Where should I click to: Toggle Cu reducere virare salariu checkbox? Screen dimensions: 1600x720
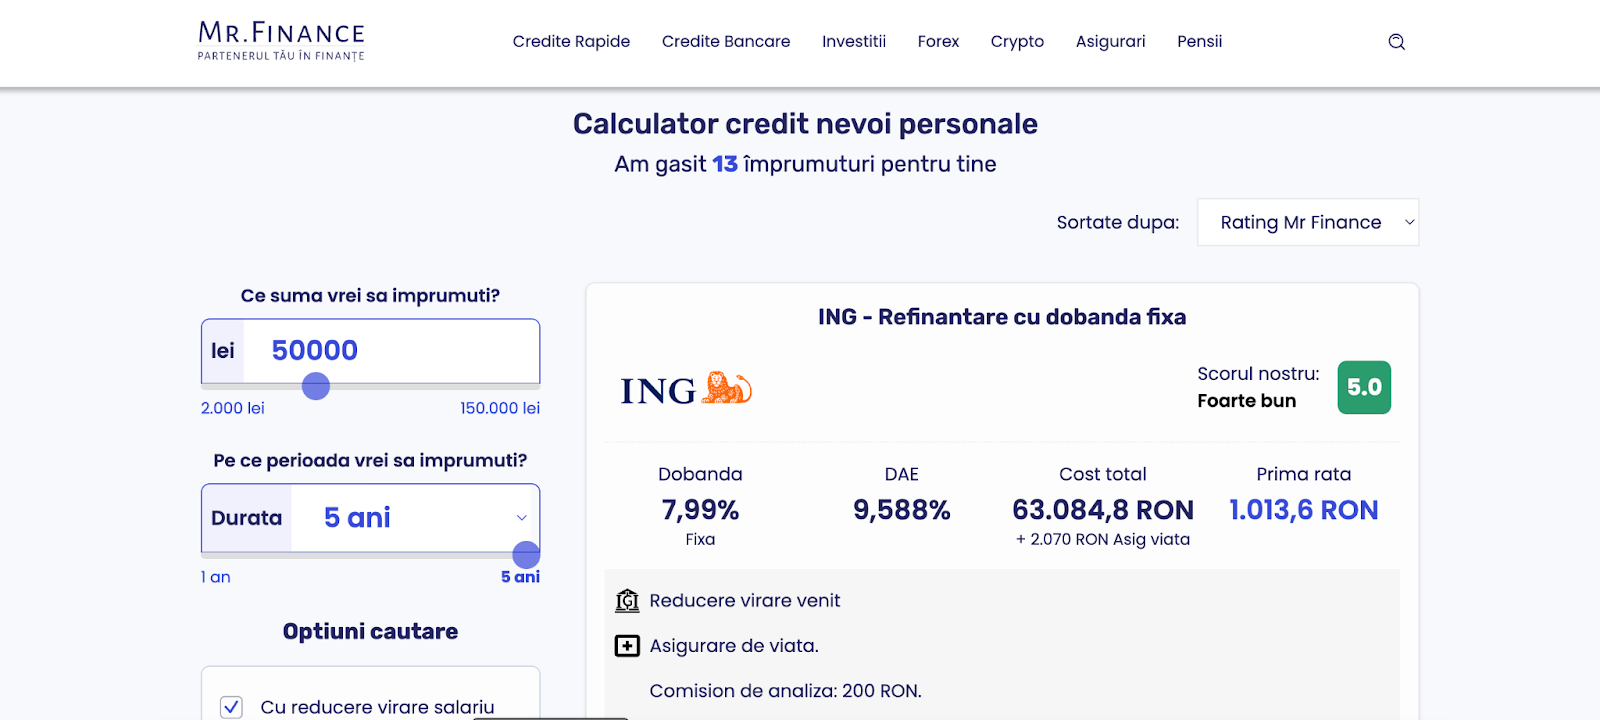click(x=231, y=707)
